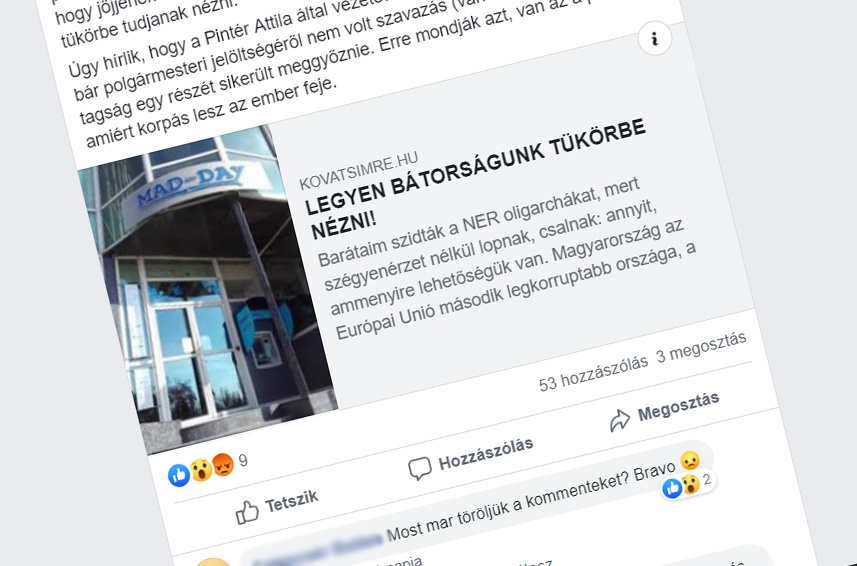Image resolution: width=857 pixels, height=566 pixels.
Task: Click the Megosztás button label
Action: coord(678,406)
